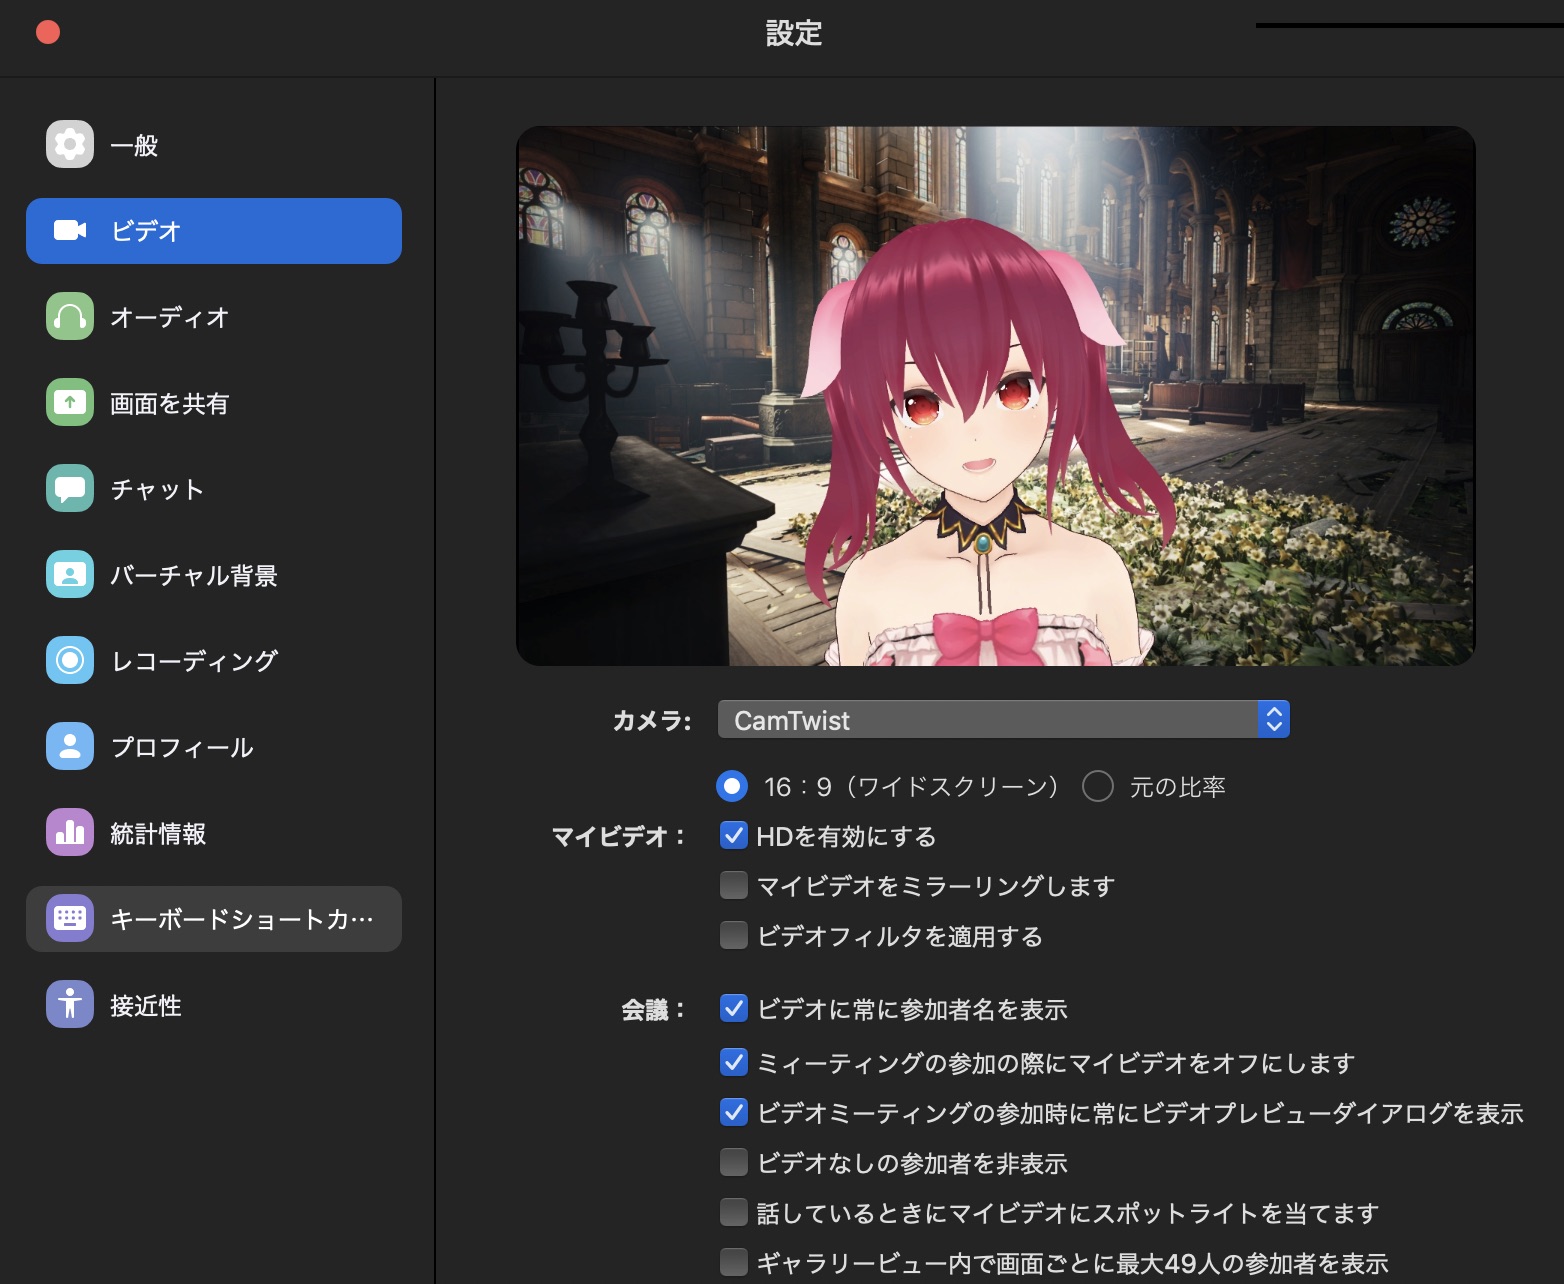Image resolution: width=1564 pixels, height=1284 pixels.
Task: Check マイビデオにスポットライトを当てます option
Action: coord(734,1213)
